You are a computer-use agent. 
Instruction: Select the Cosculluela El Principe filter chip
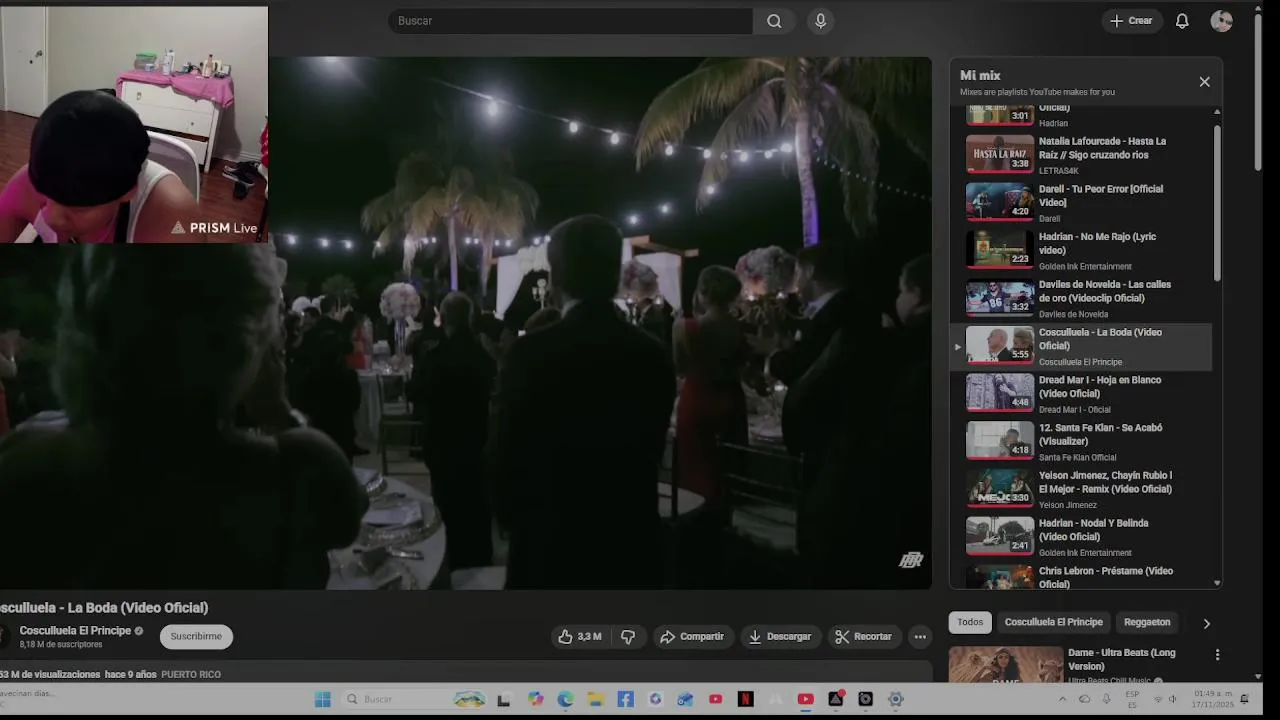(x=1053, y=622)
